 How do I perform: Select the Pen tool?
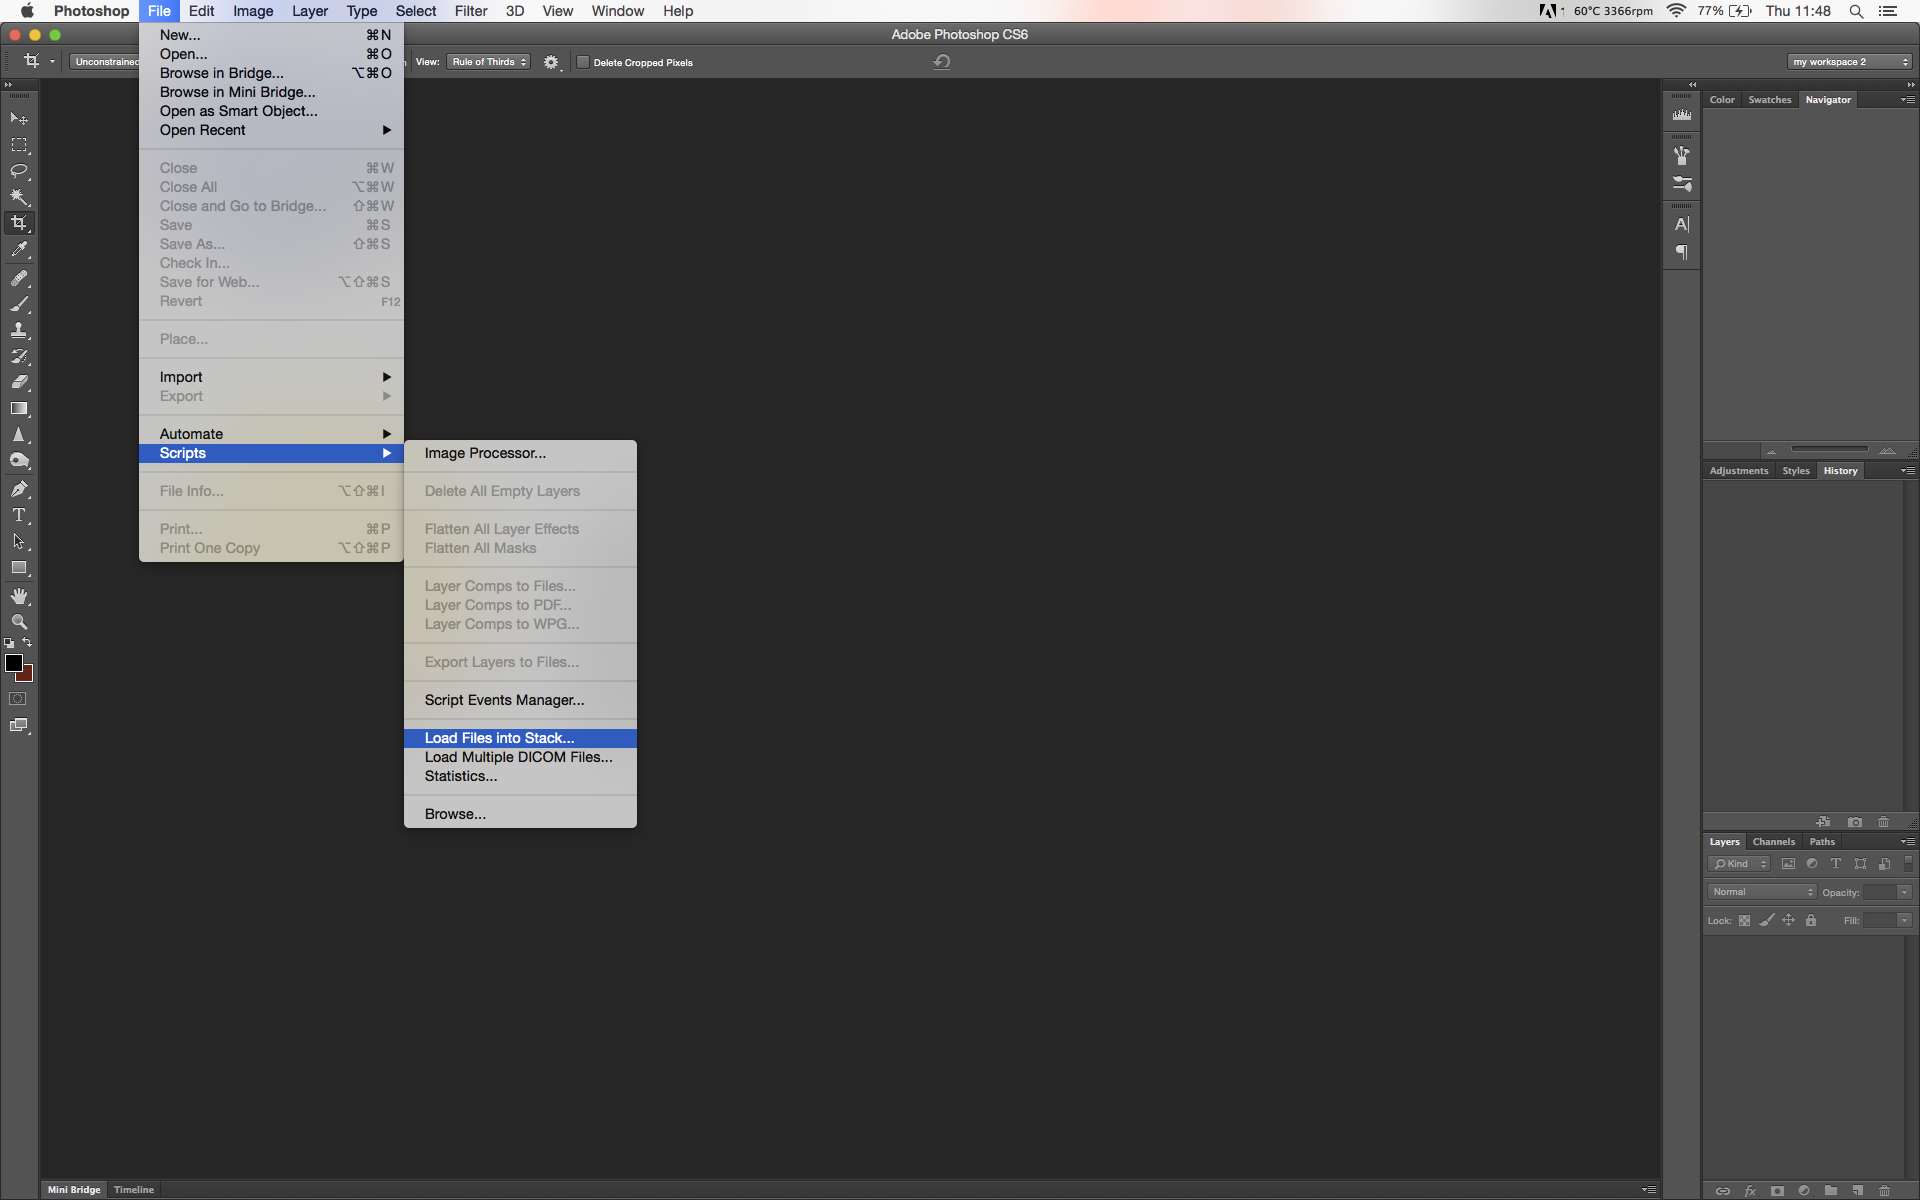[x=19, y=489]
